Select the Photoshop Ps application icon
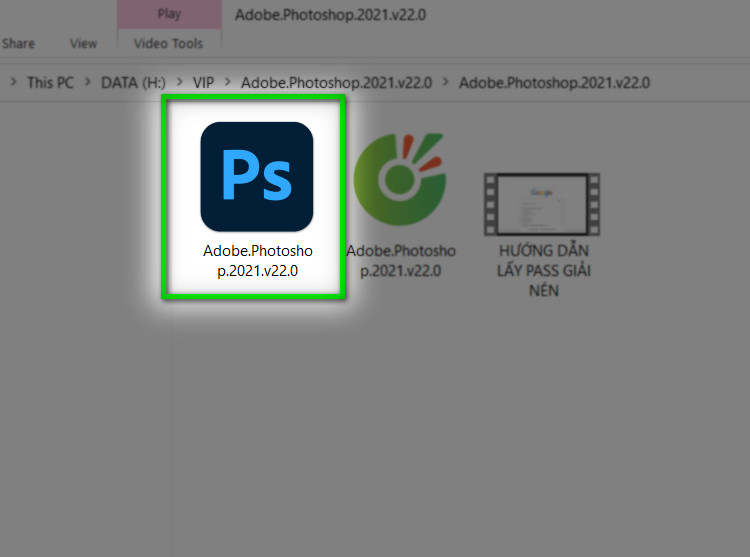 256,176
